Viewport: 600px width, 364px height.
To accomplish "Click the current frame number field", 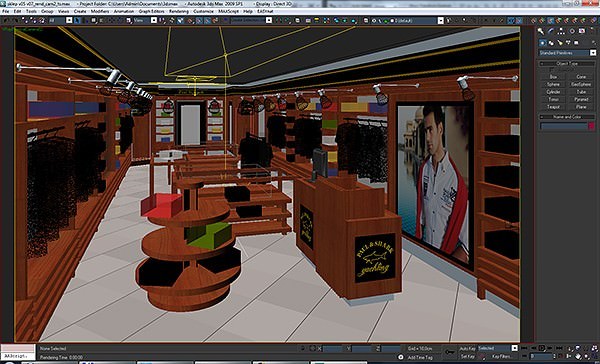I will pos(541,356).
